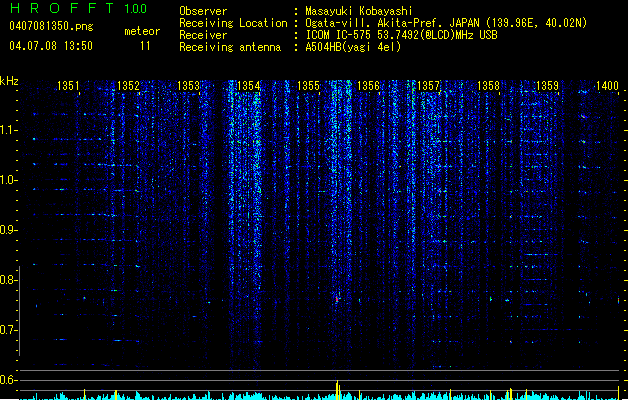The image size is (629, 400).
Task: Click the tallest yellow spike in the power graph
Action: click(x=337, y=390)
